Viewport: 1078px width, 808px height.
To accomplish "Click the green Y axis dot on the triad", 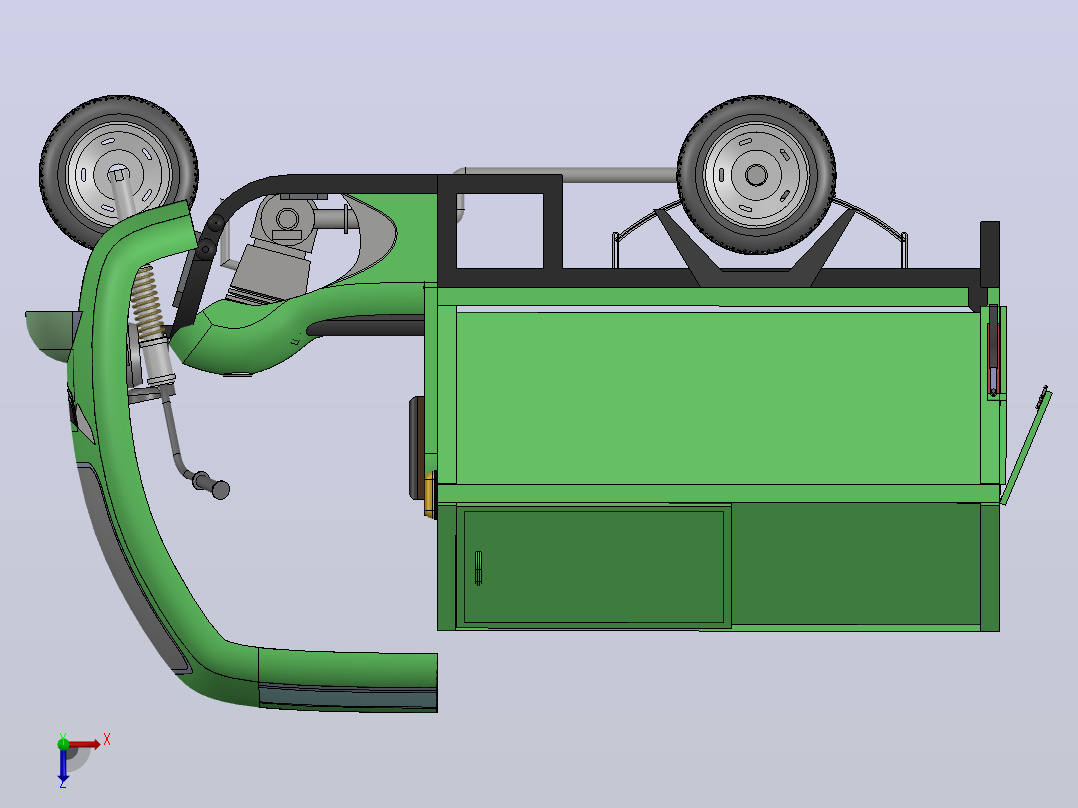I will coord(63,743).
